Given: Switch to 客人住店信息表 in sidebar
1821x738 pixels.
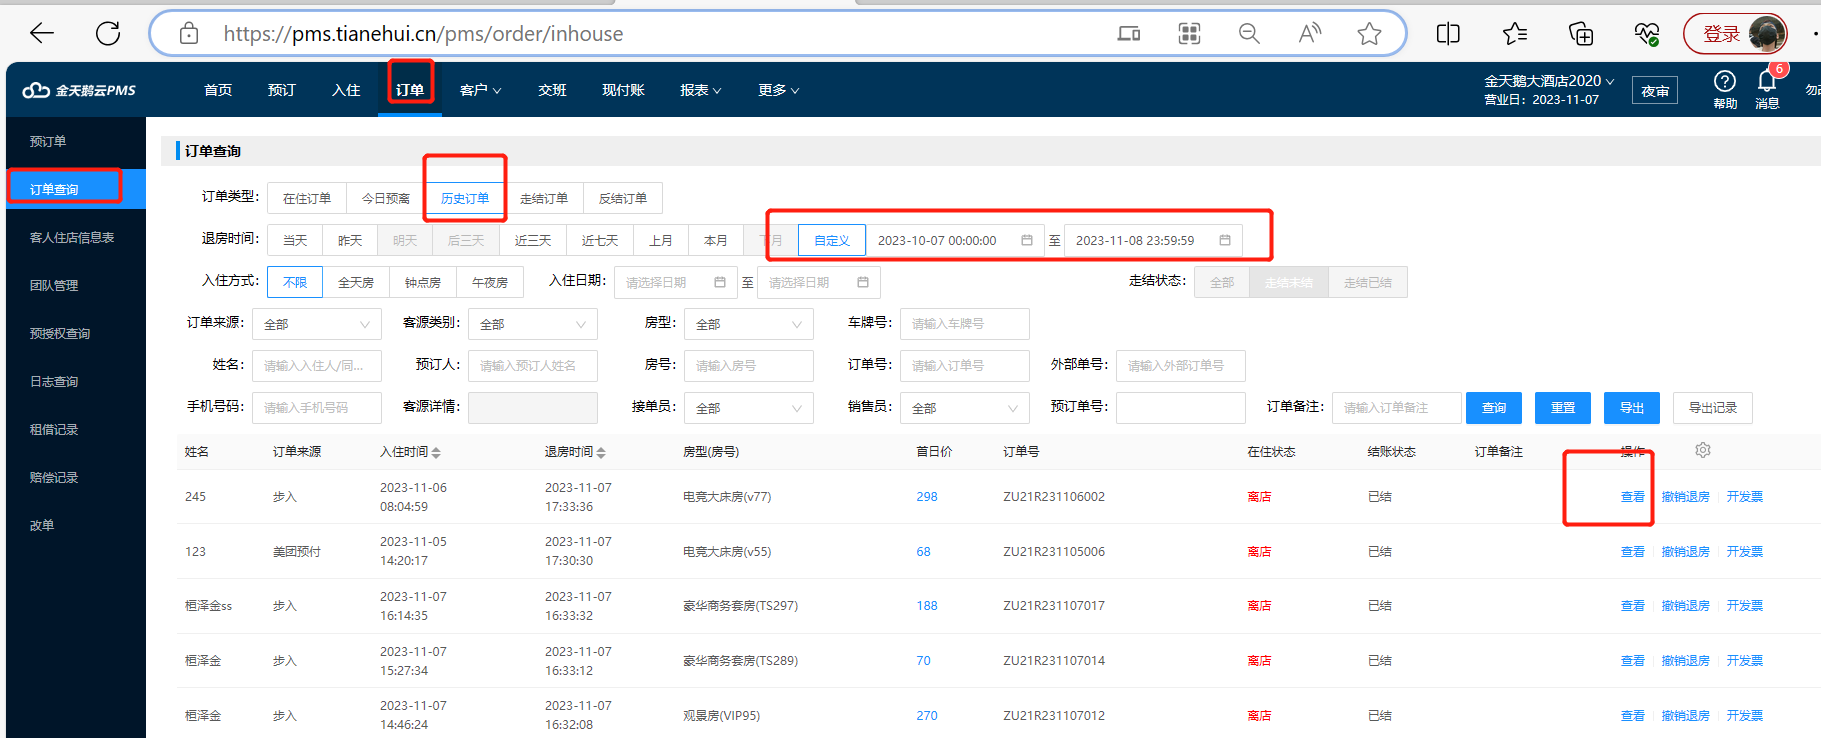Looking at the screenshot, I should 72,237.
